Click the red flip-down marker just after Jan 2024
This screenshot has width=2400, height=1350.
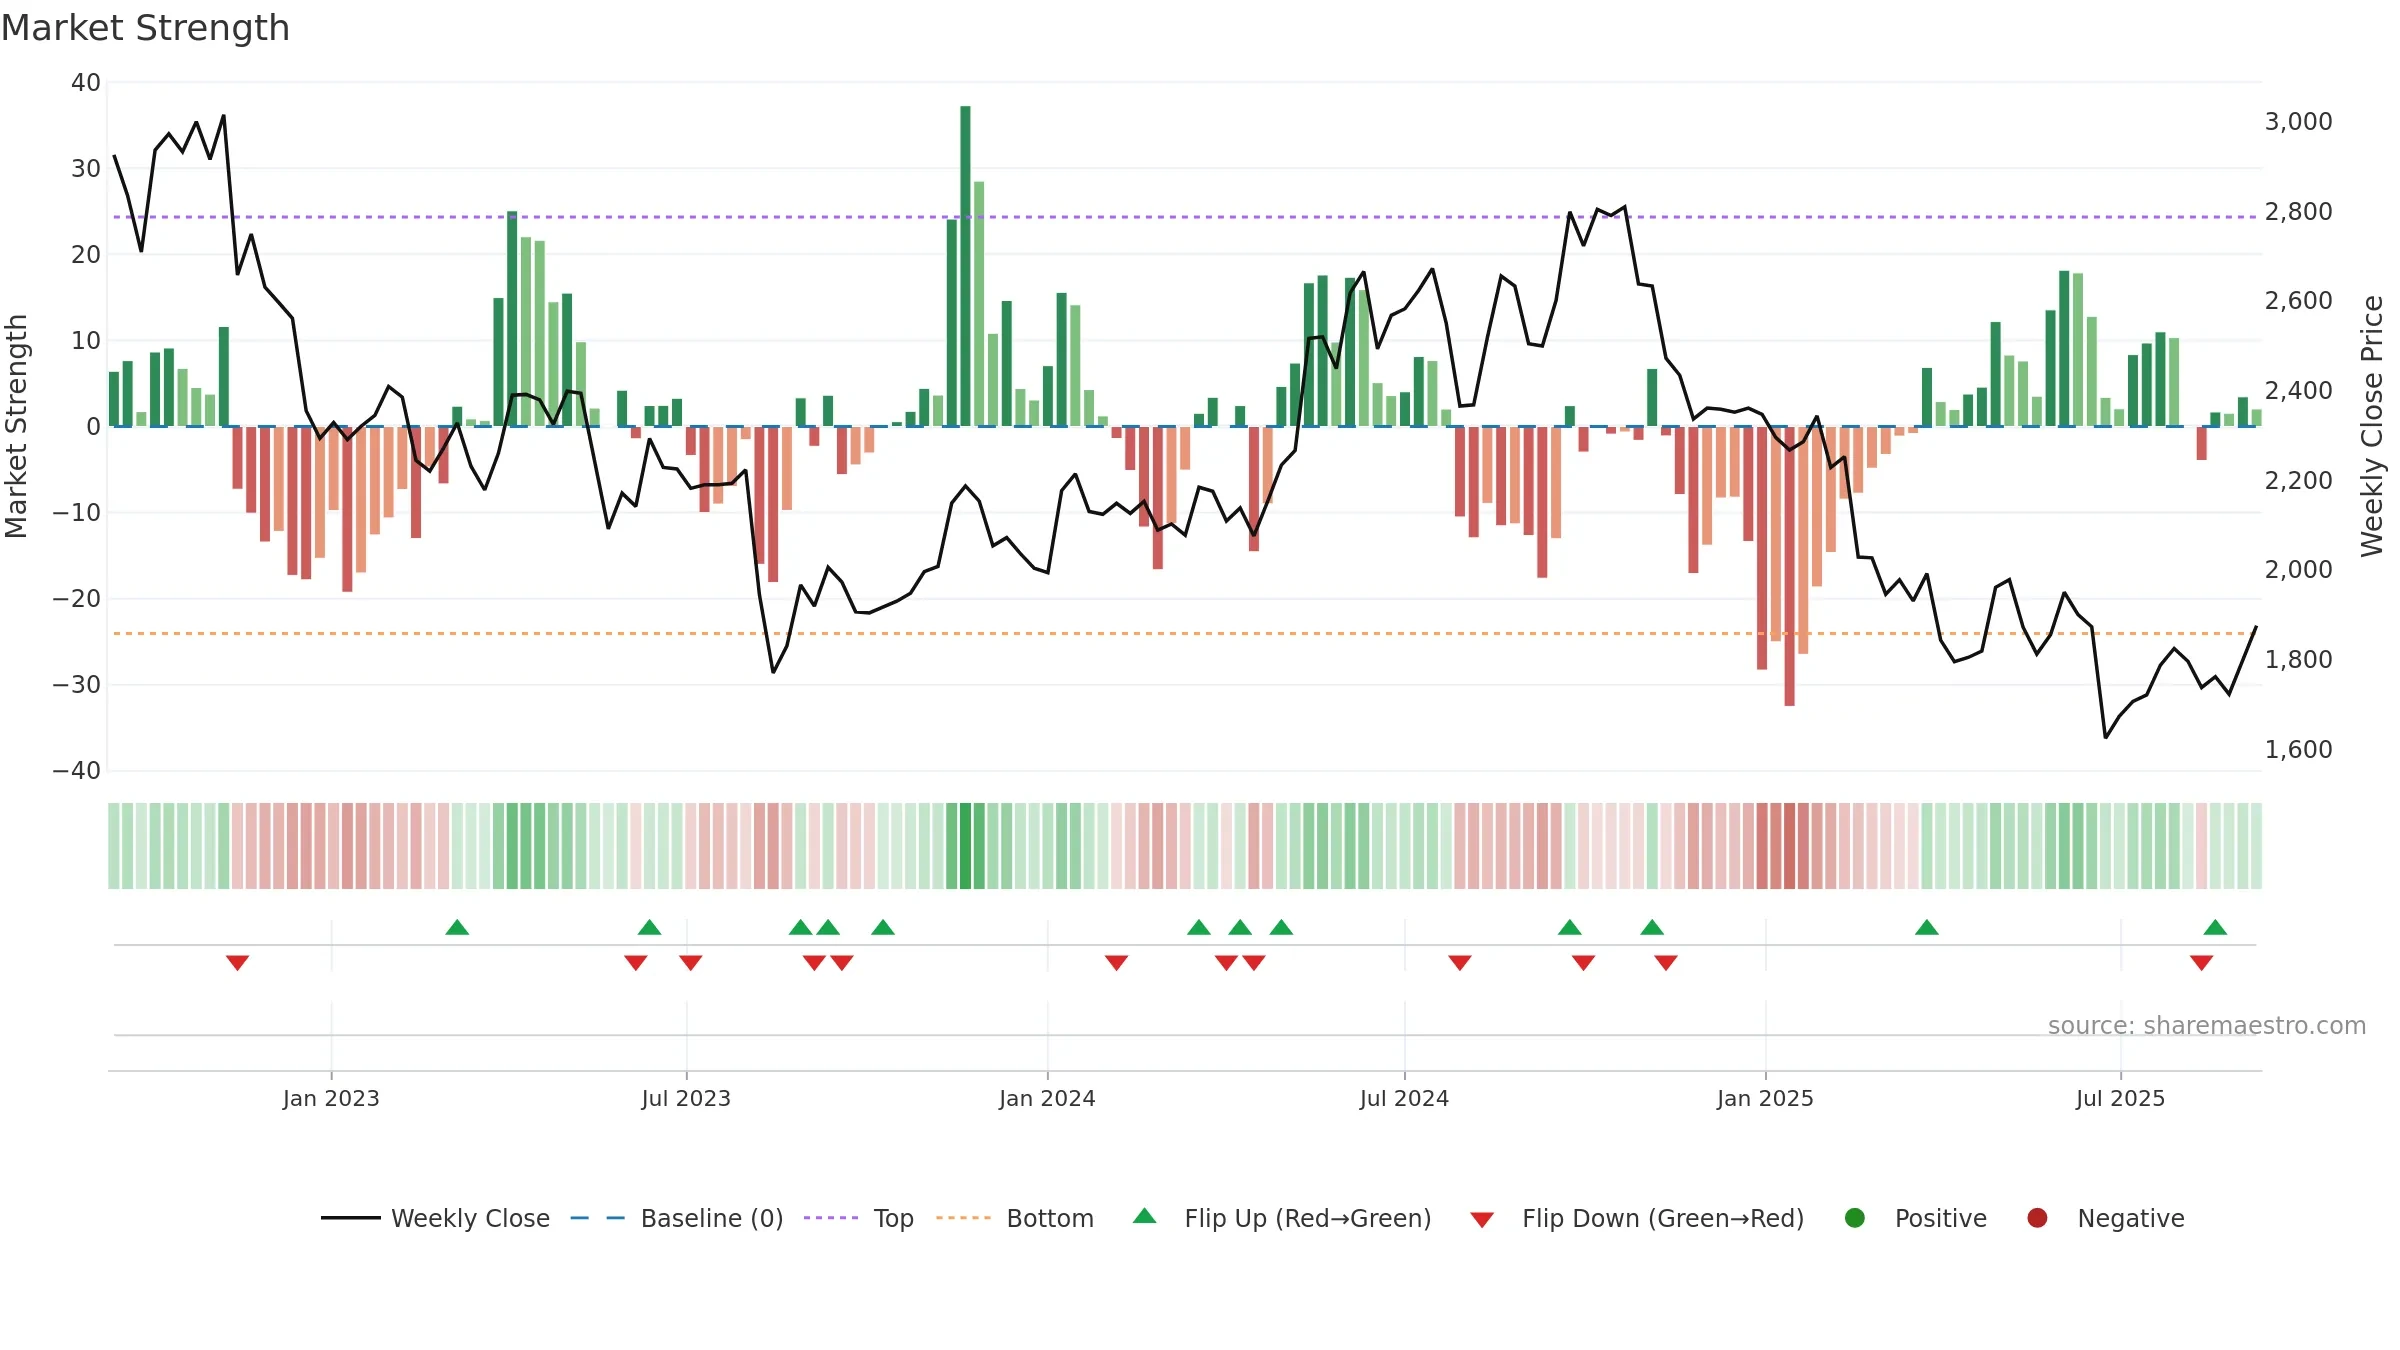pyautogui.click(x=1116, y=963)
